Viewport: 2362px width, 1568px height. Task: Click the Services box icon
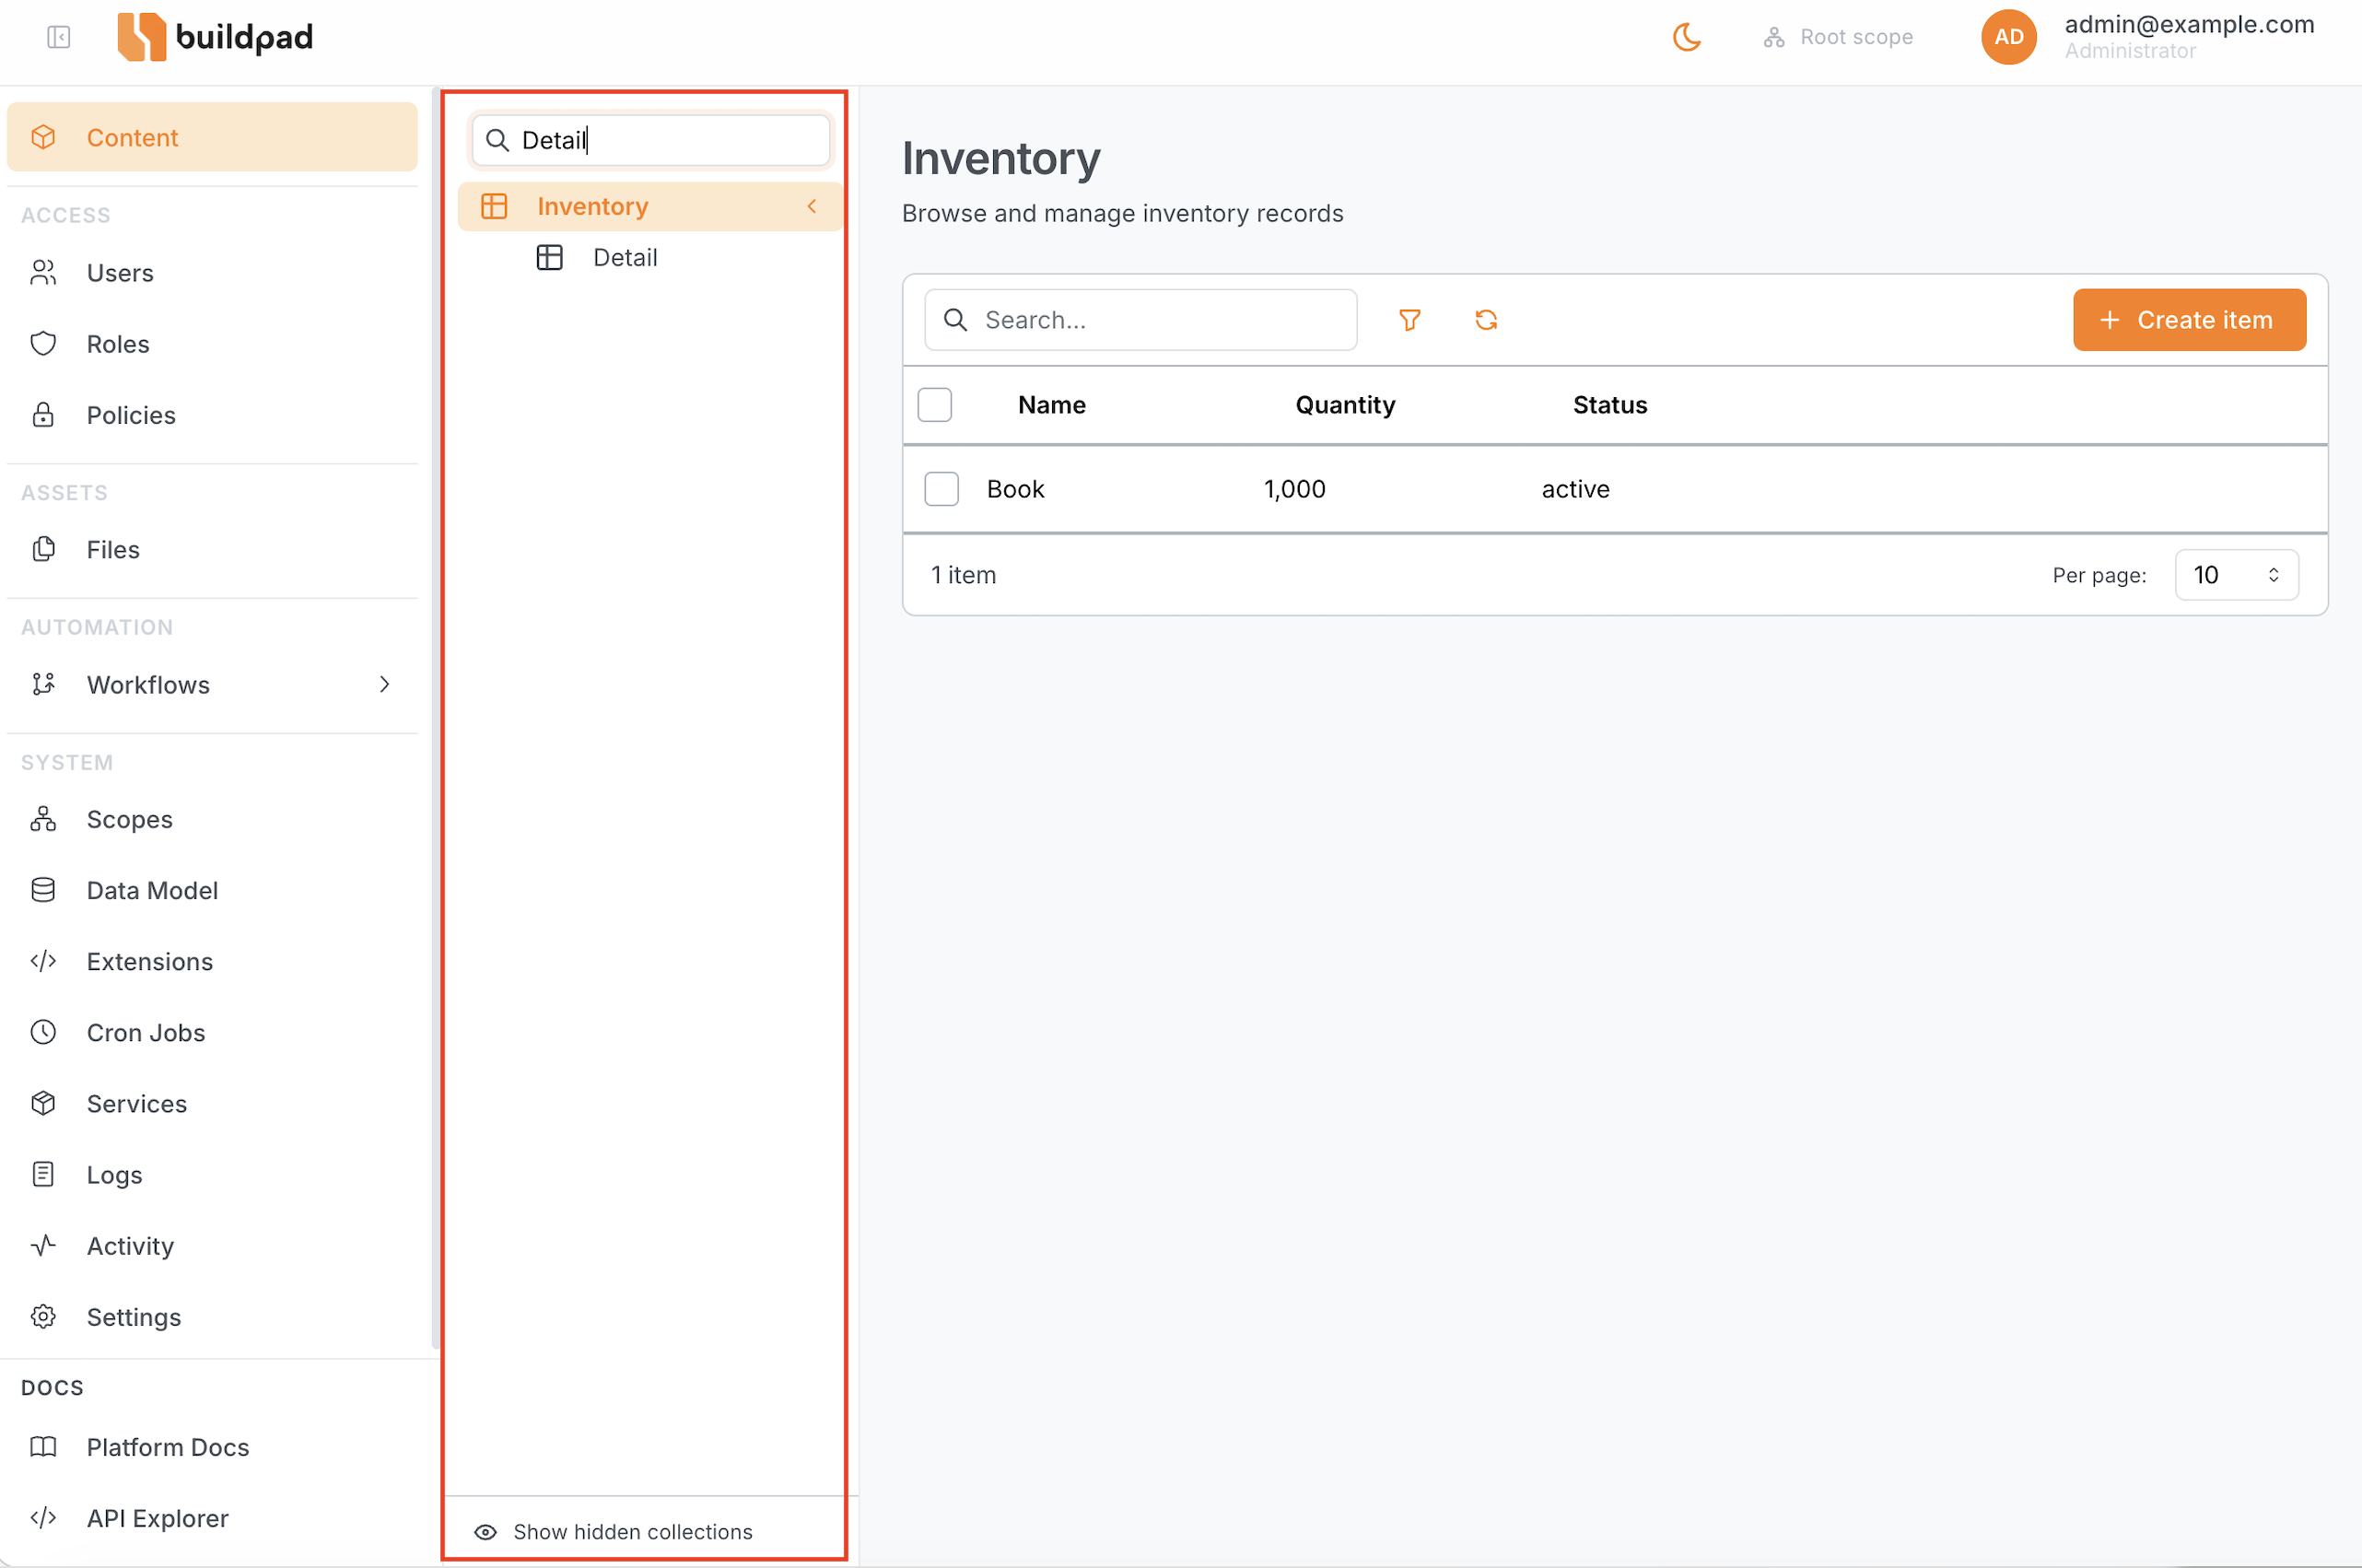[43, 1104]
